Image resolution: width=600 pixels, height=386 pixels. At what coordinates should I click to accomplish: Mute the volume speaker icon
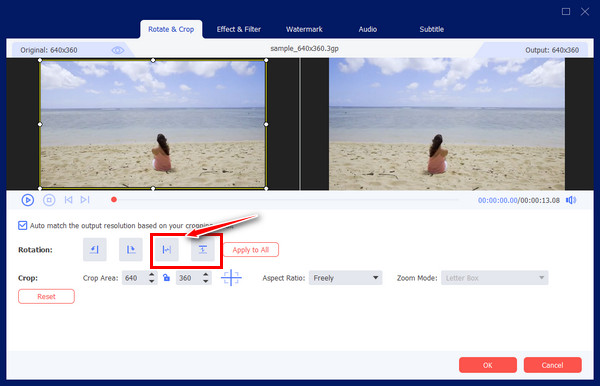(571, 200)
